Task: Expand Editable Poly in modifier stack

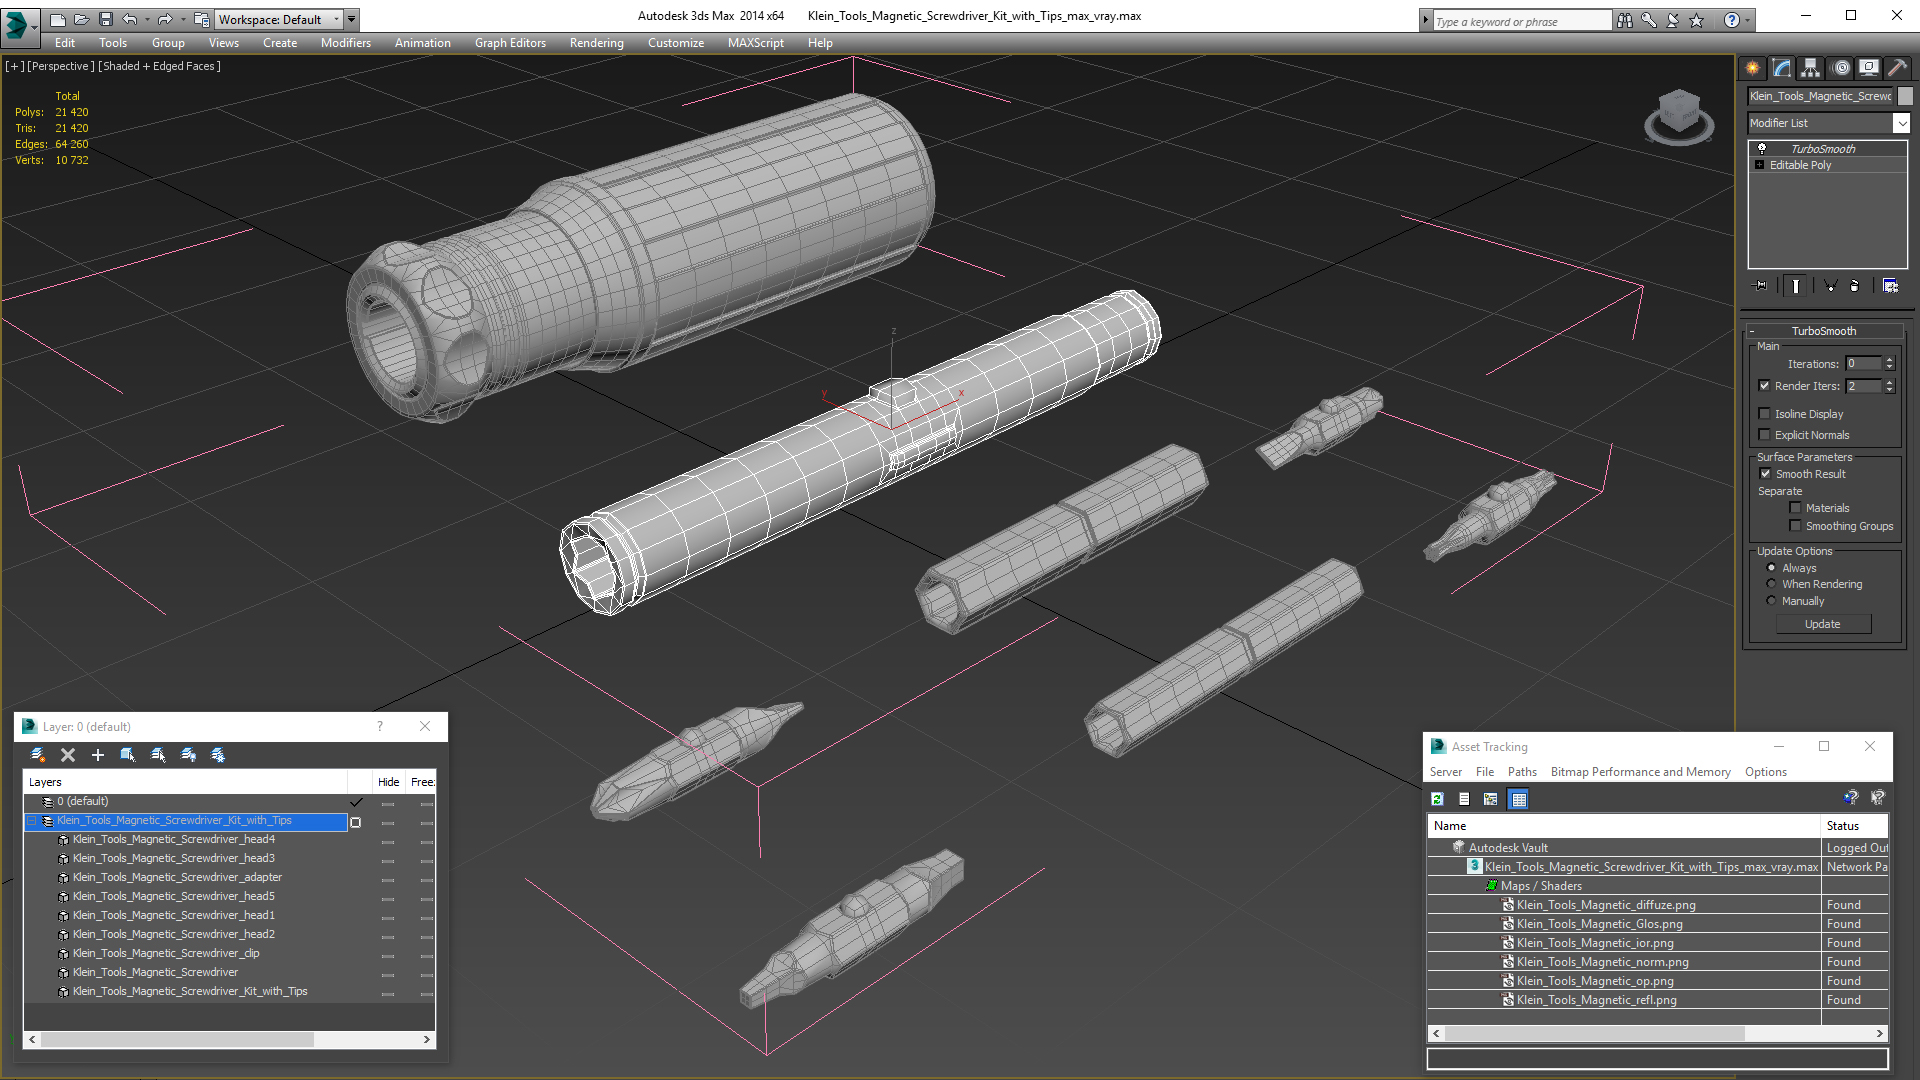Action: click(x=1759, y=165)
